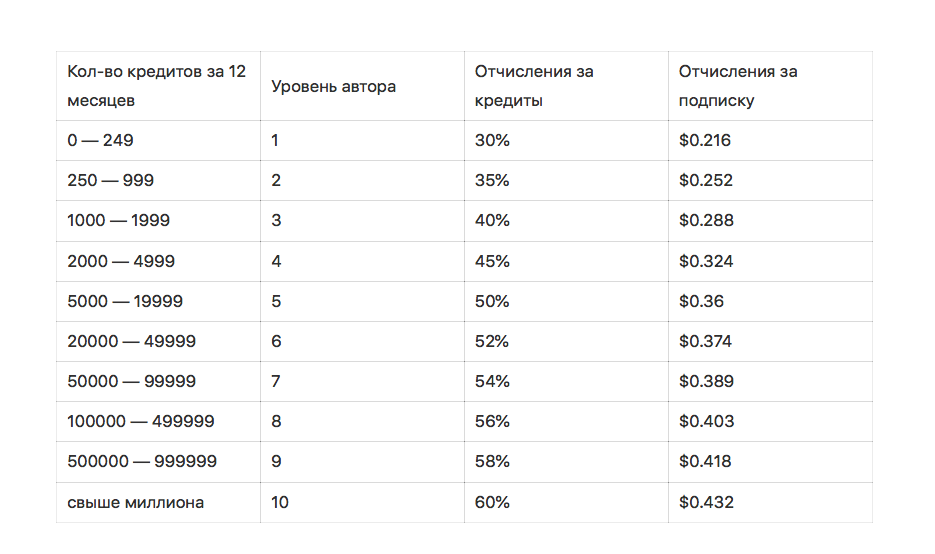Click the $0.432 subscription payout cell

pos(770,502)
